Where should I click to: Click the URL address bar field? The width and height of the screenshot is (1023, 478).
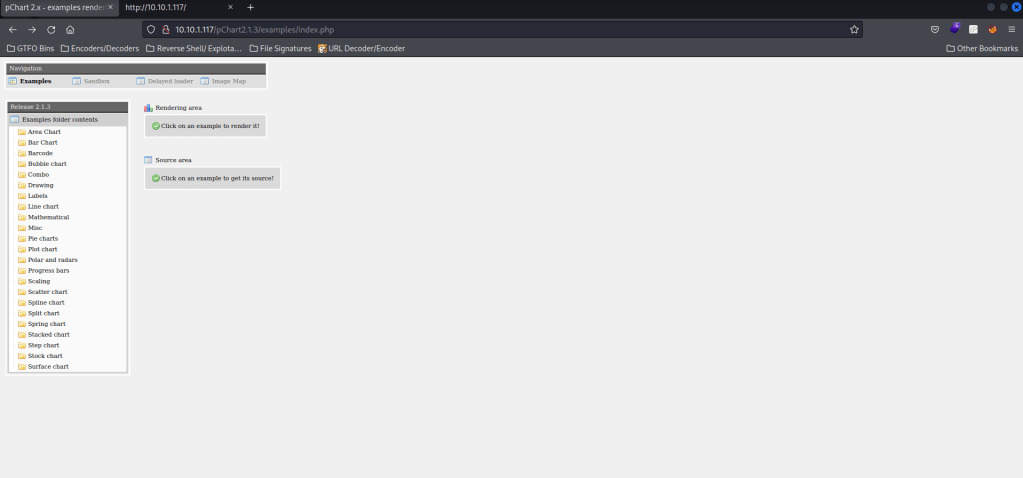500,30
